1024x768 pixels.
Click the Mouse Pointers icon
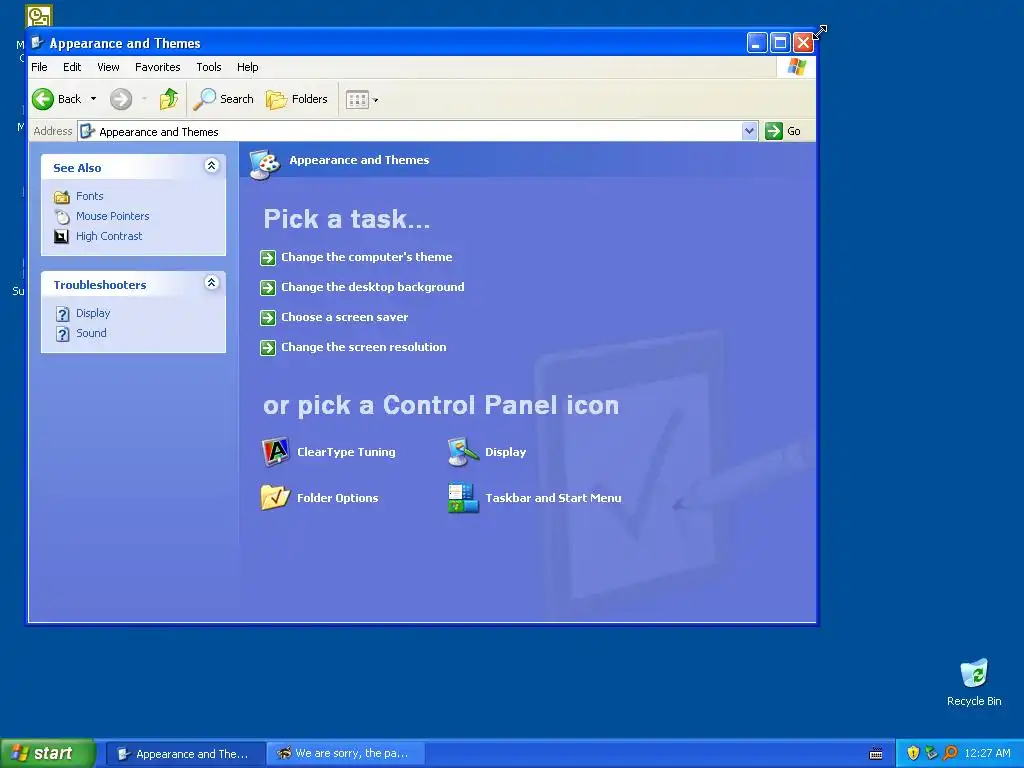pos(62,217)
